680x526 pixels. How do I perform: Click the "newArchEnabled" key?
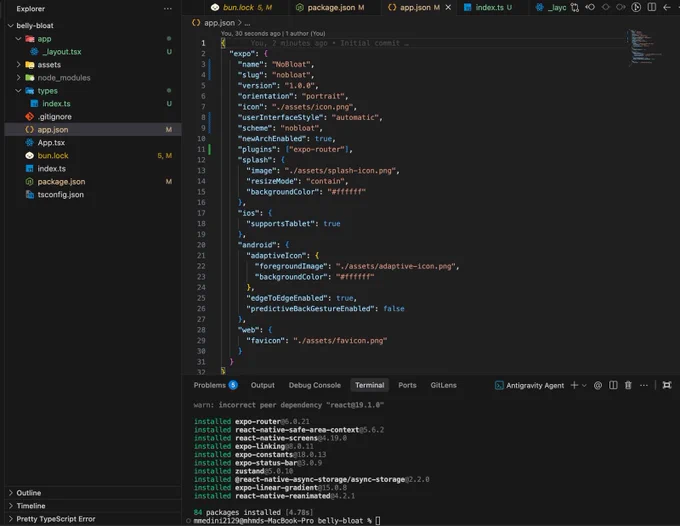coord(274,139)
